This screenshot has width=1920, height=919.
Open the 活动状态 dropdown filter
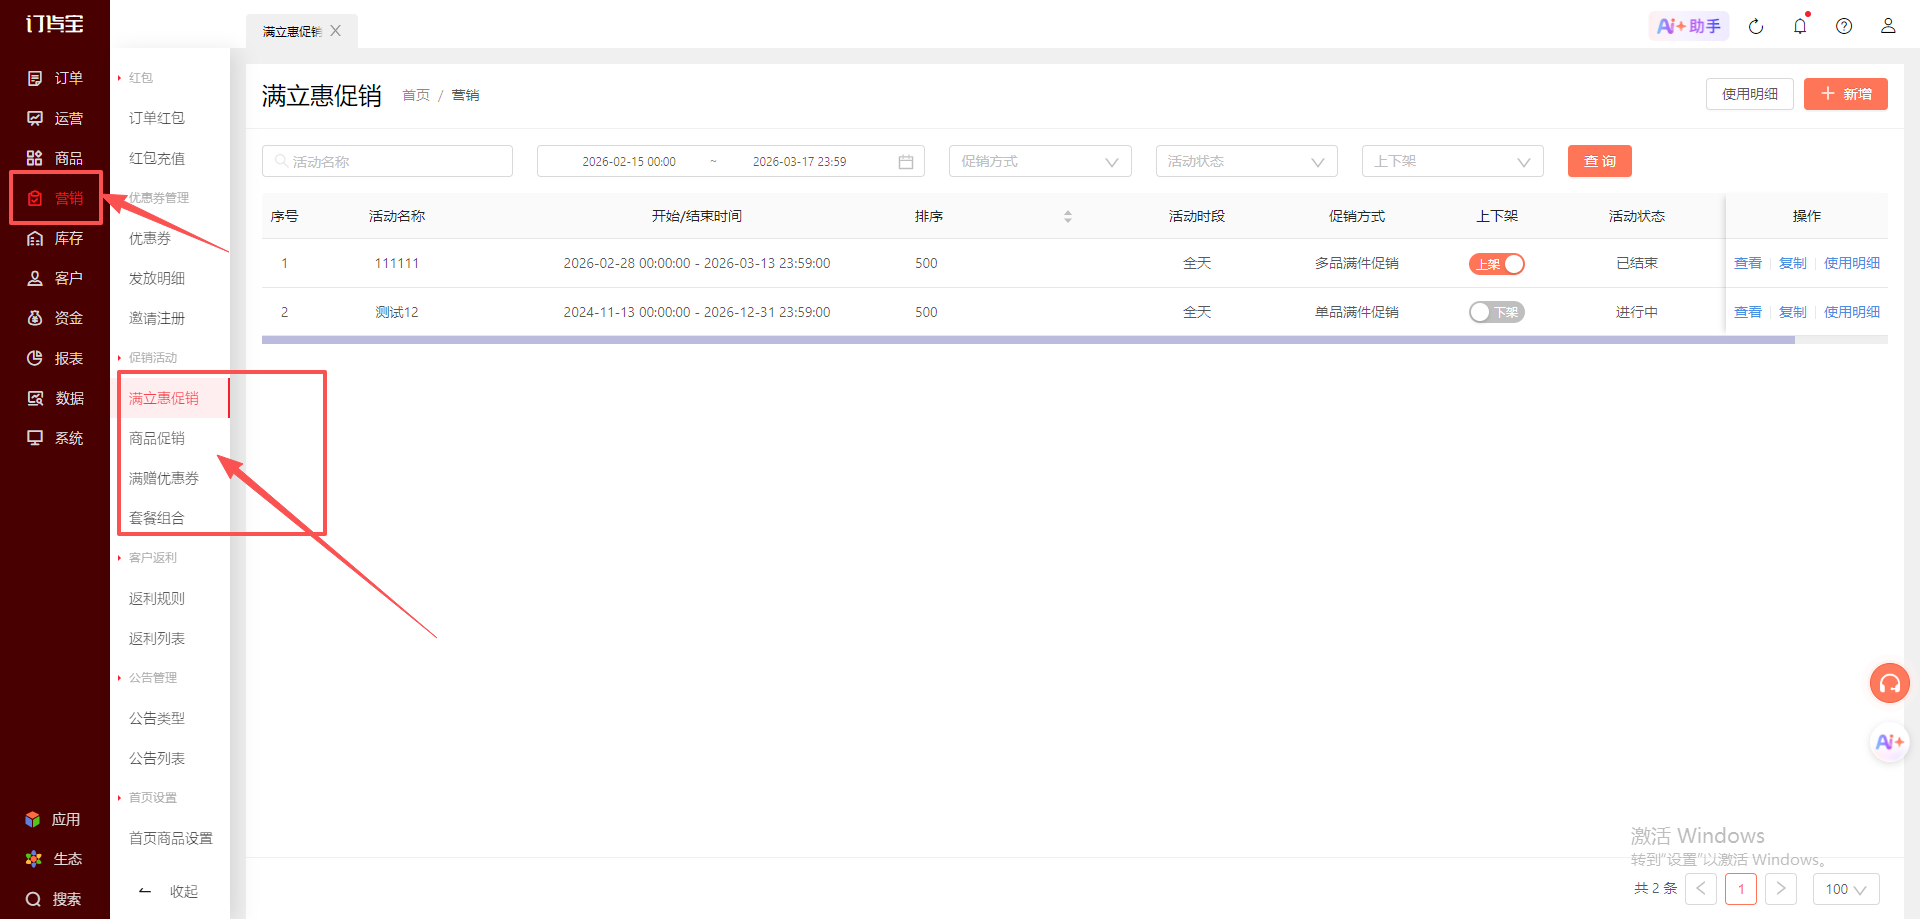click(1247, 161)
